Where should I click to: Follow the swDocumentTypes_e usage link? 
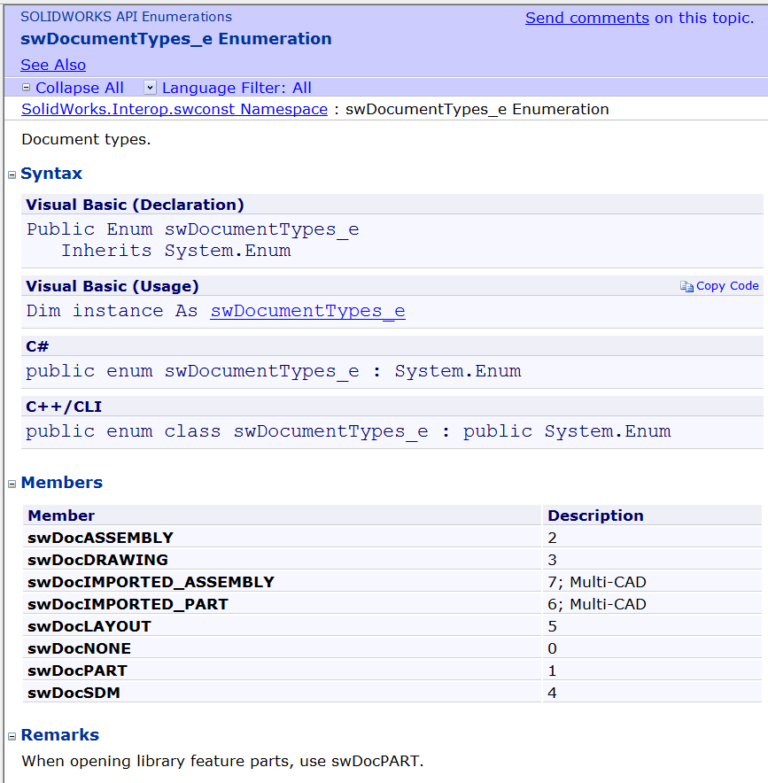(x=308, y=311)
